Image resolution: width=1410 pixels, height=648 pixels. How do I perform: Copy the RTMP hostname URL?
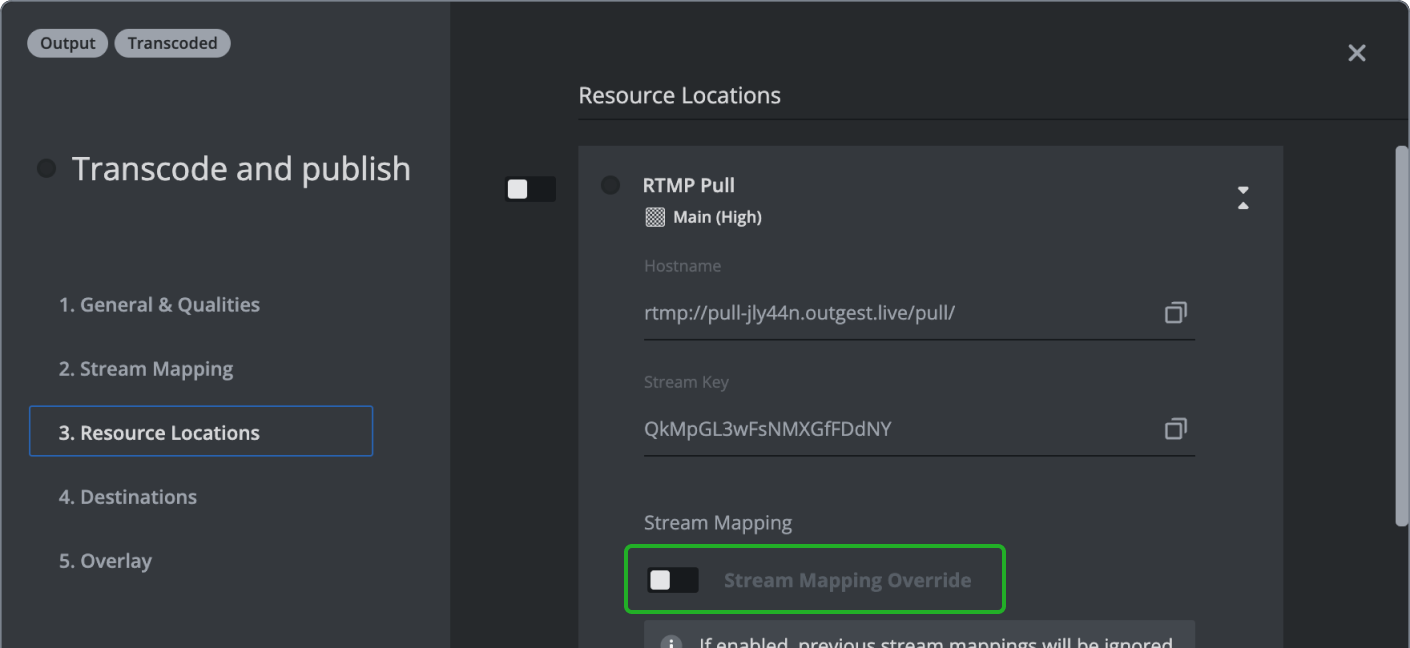coord(1175,313)
